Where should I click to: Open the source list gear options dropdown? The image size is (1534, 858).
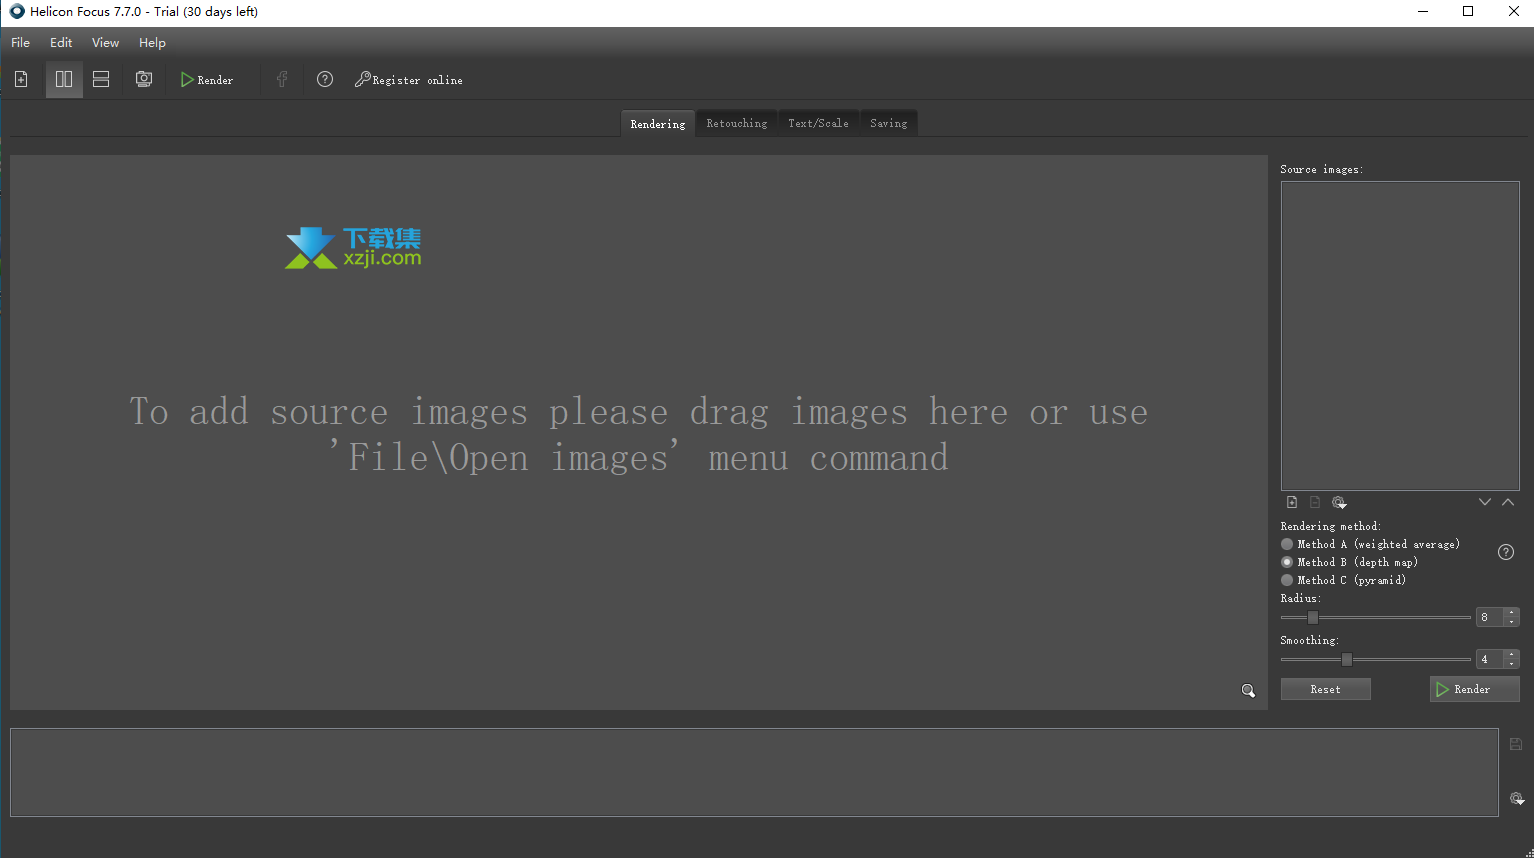click(x=1339, y=503)
